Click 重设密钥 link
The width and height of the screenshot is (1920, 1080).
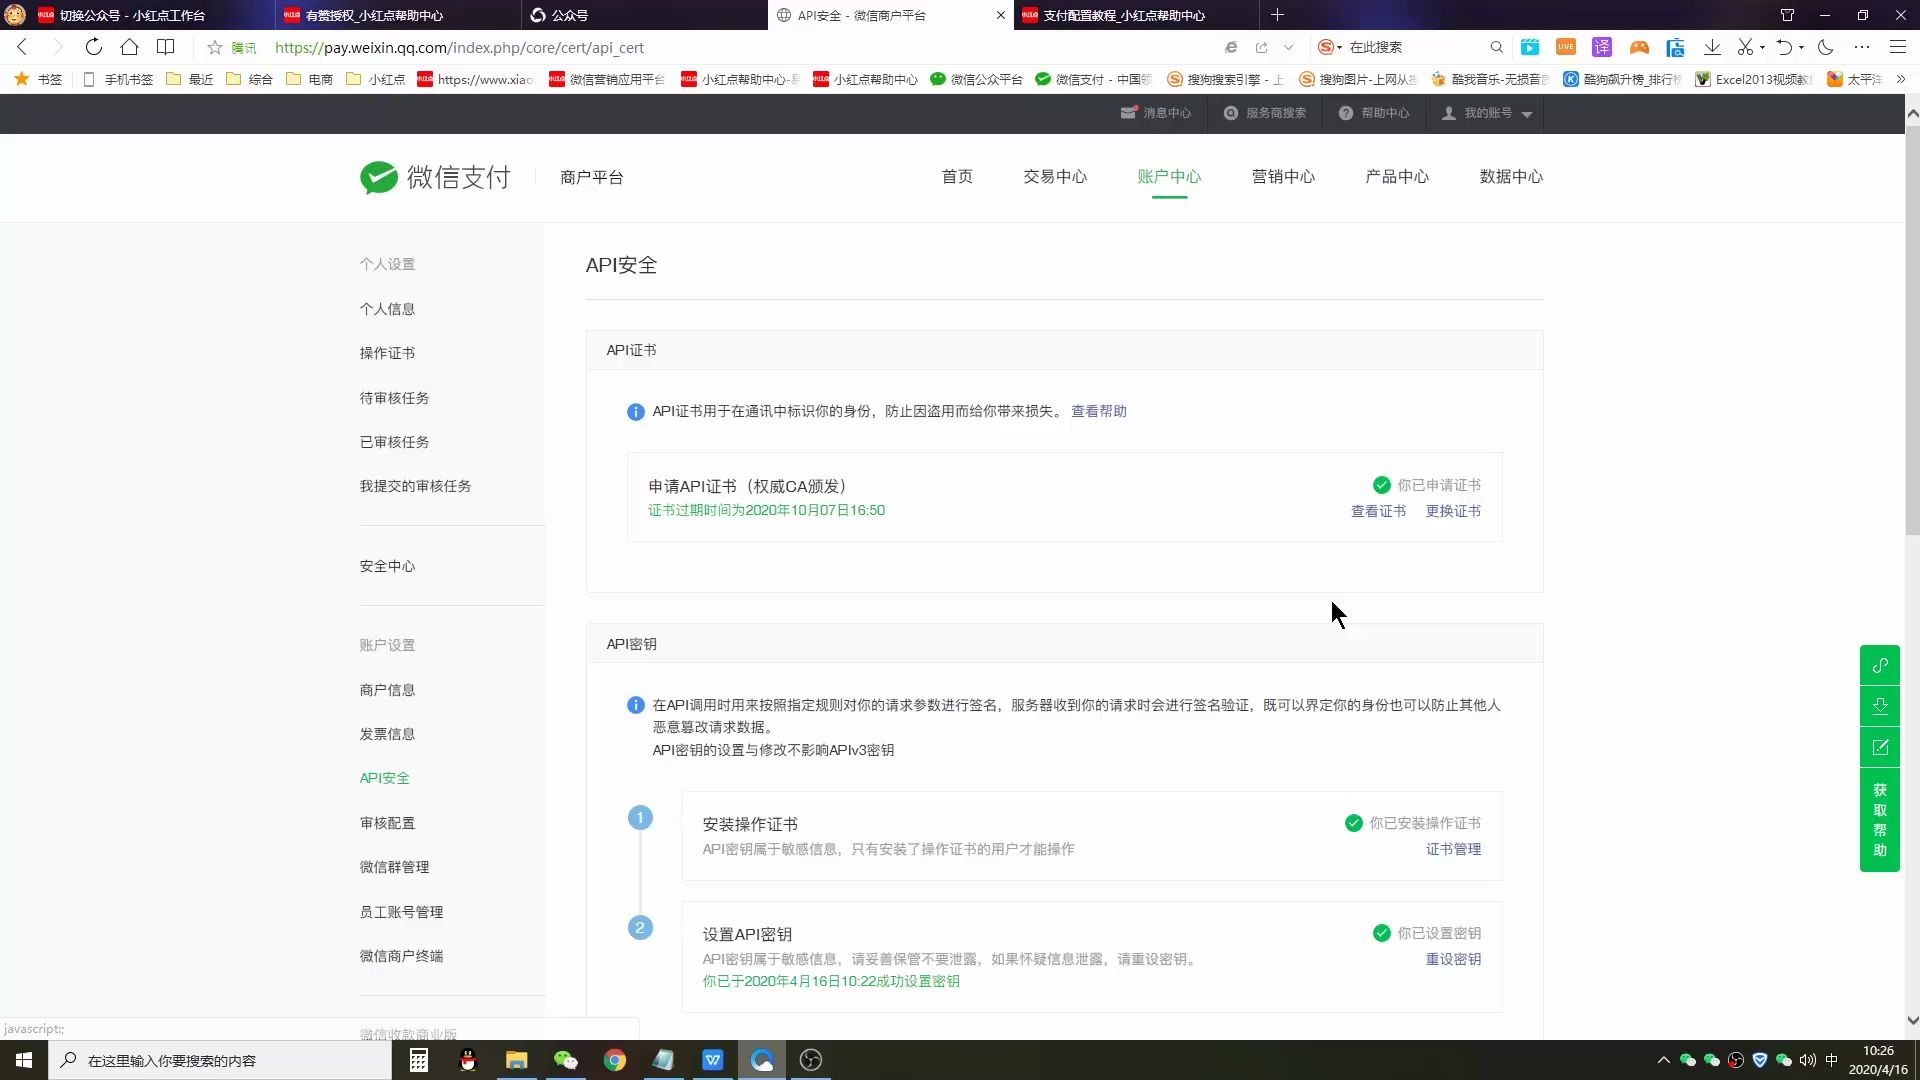(1453, 959)
